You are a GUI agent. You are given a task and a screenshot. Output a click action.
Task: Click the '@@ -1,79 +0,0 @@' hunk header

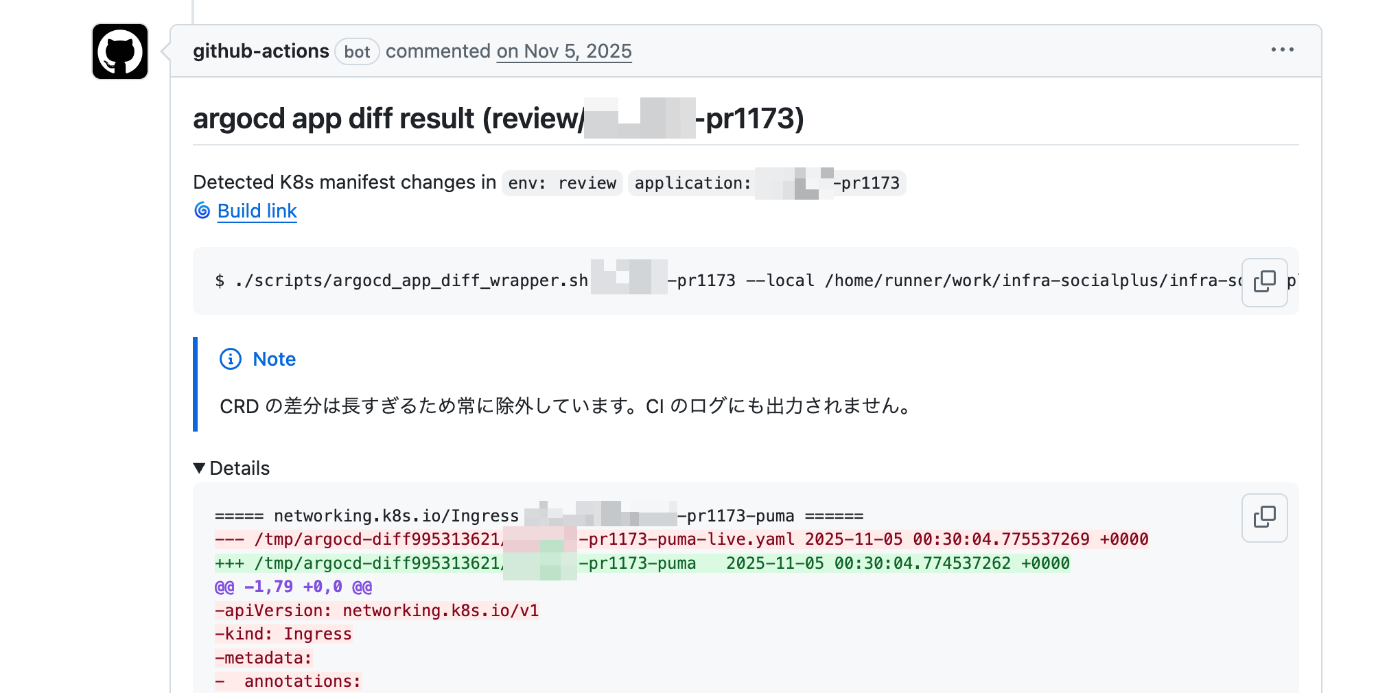pyautogui.click(x=293, y=587)
